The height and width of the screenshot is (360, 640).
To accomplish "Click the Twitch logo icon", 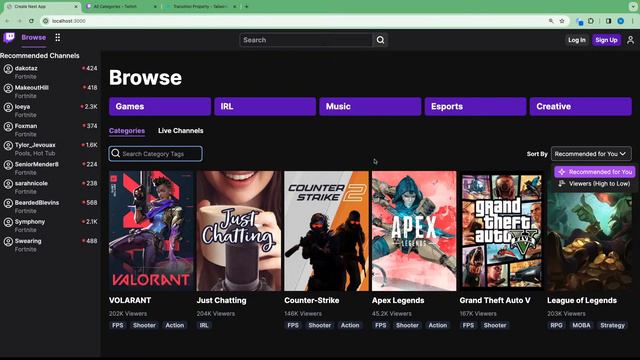I will click(x=9, y=38).
